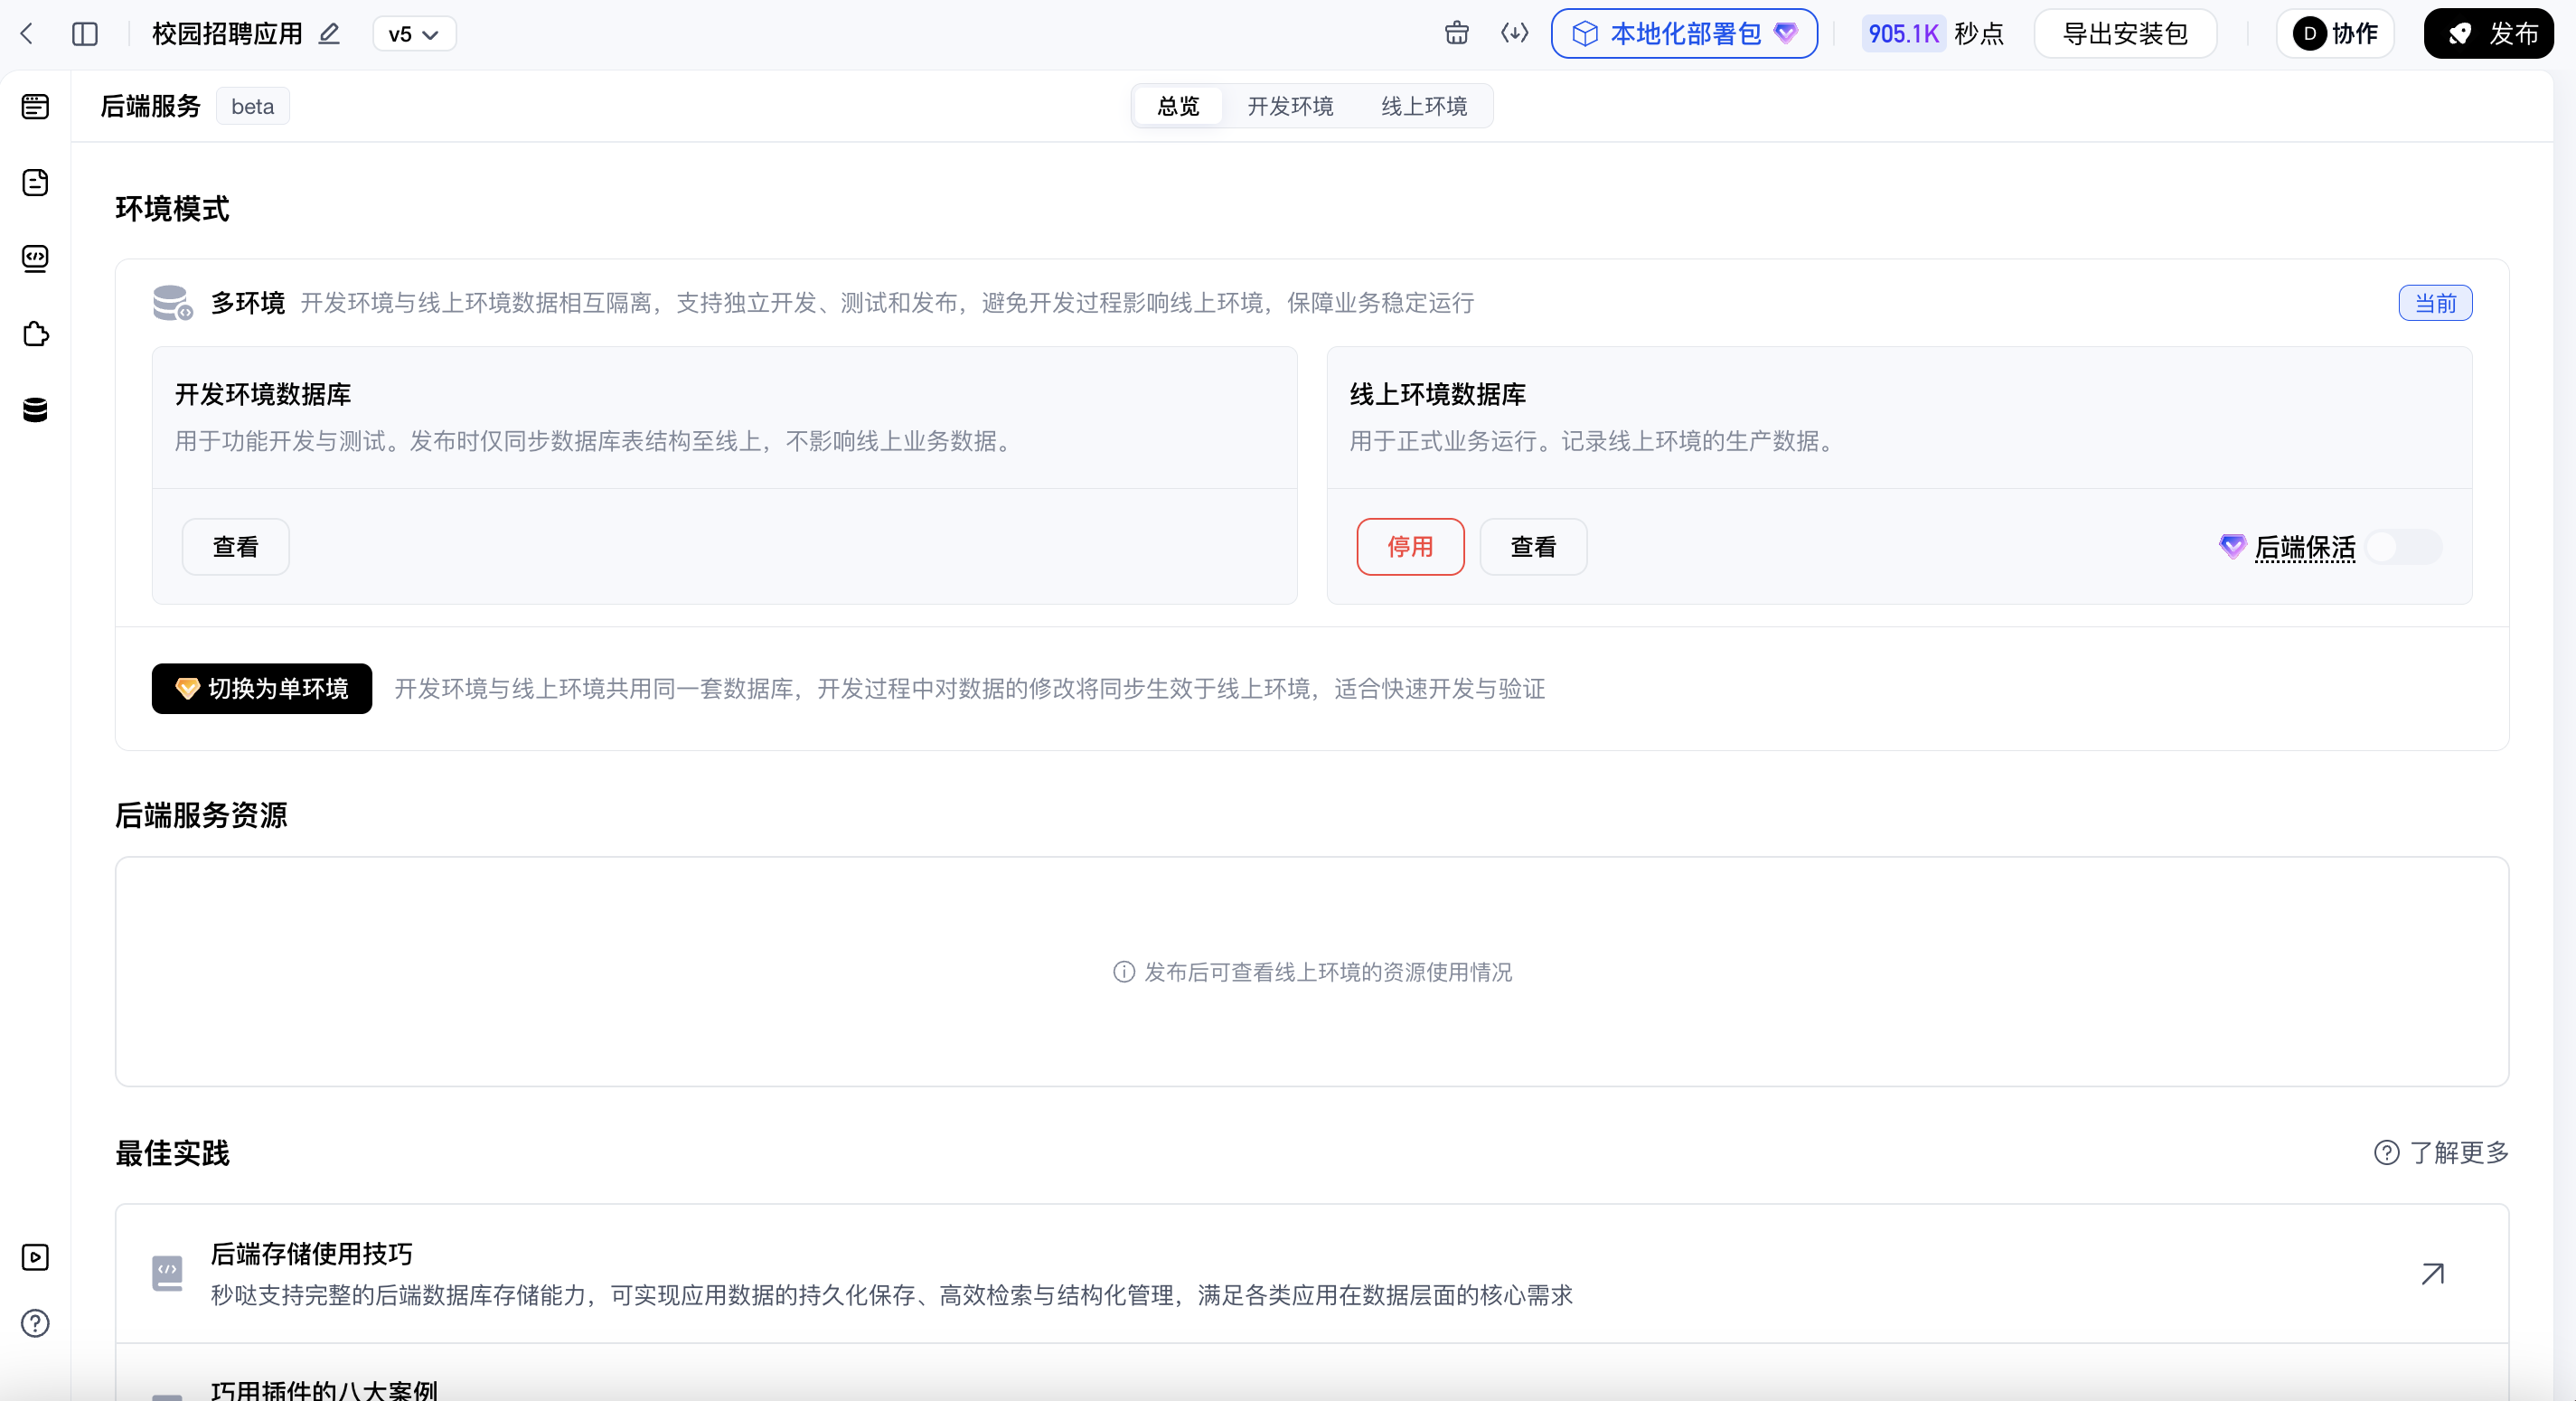Click the app name 校园招聘应用
Screen dimensions: 2576x1401
click(228, 34)
